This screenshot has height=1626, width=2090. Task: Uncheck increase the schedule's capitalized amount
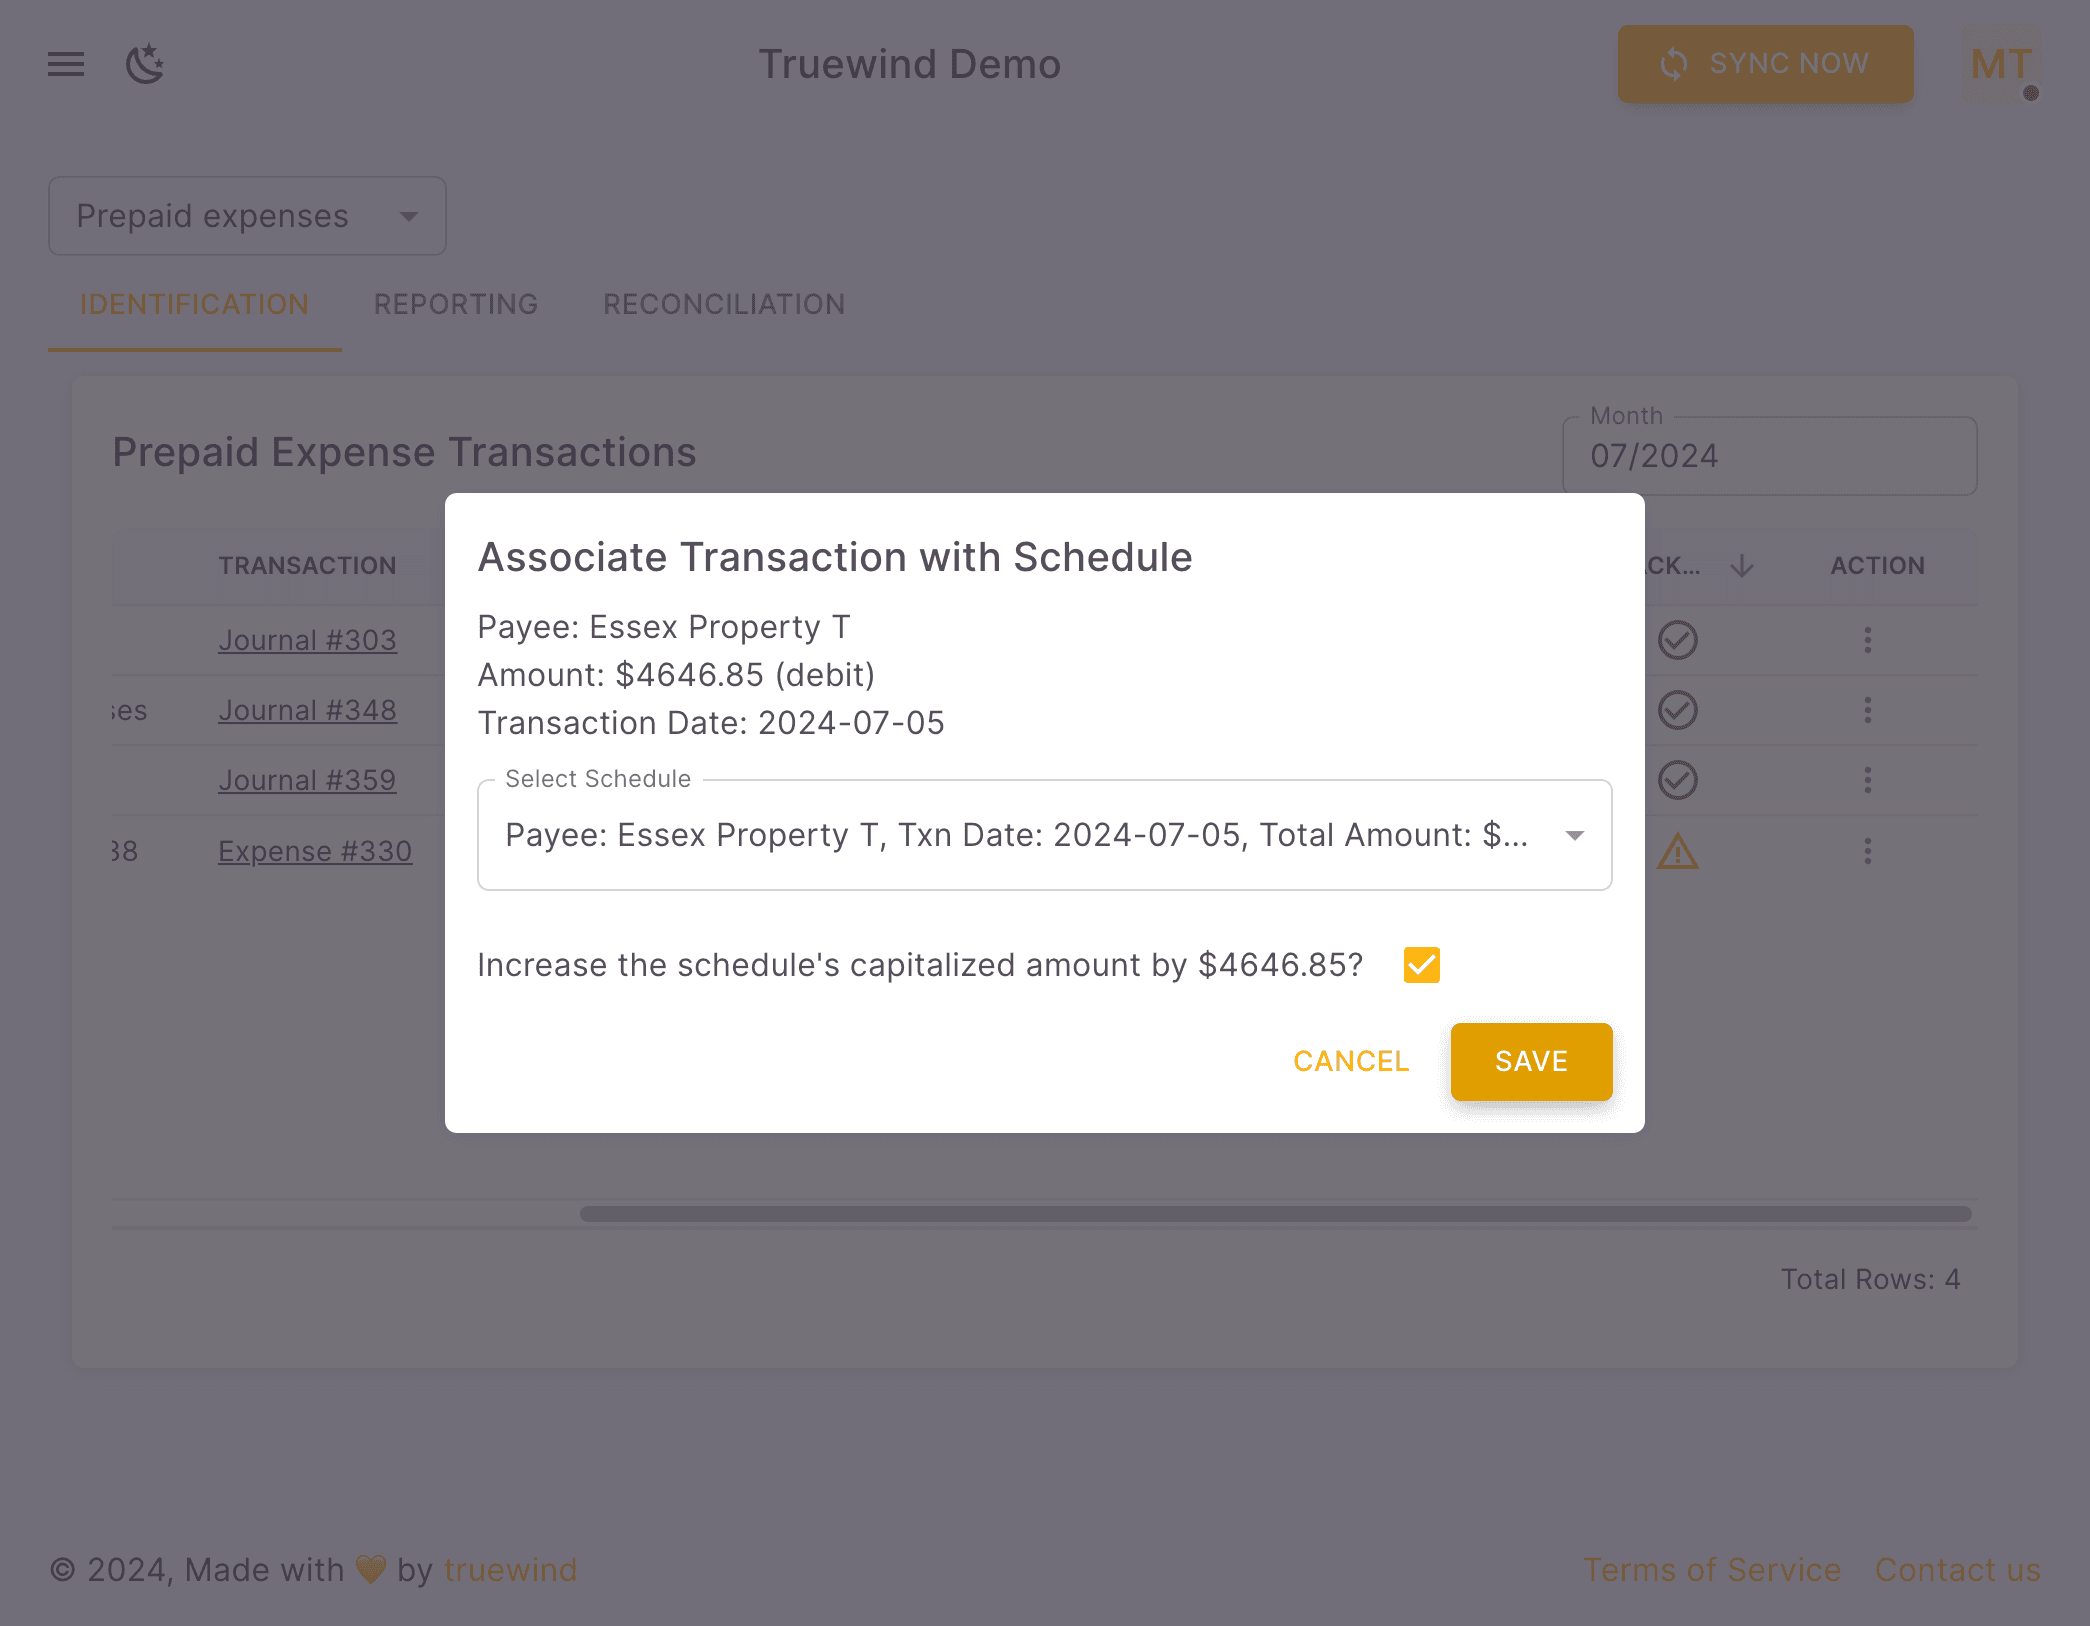point(1421,964)
